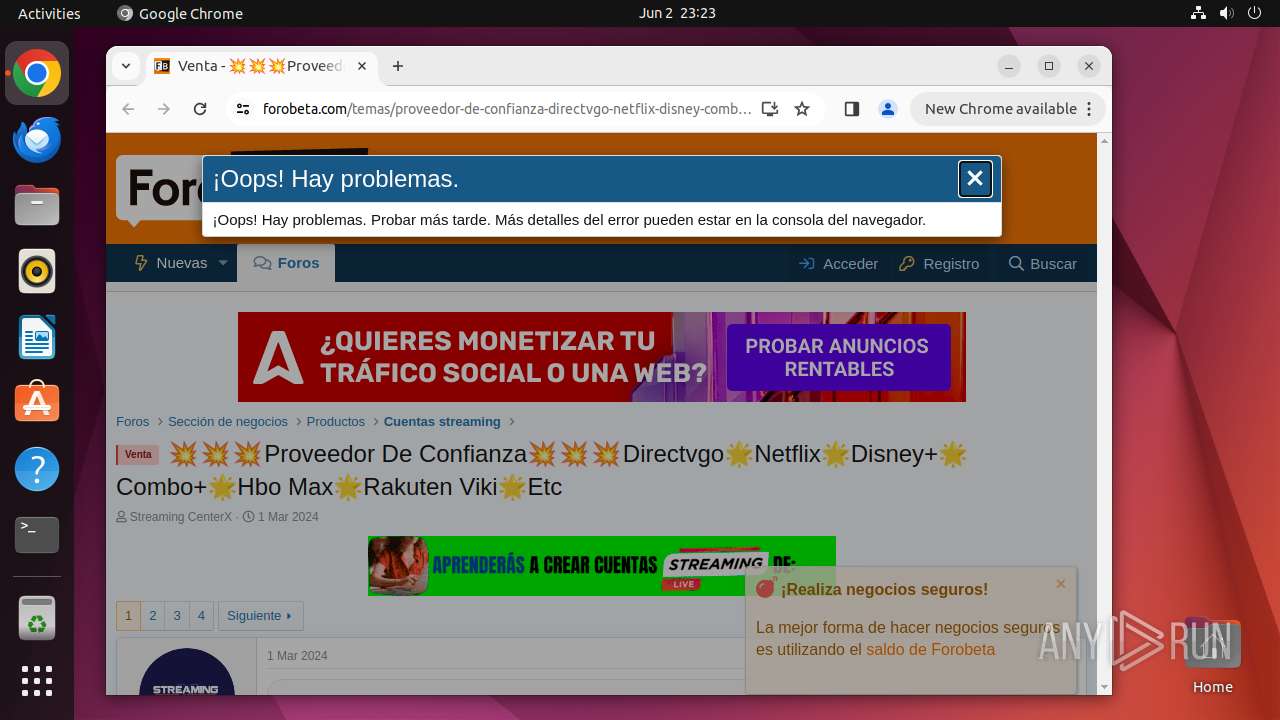Click the page scrollbar down arrow
The height and width of the screenshot is (720, 1280).
click(1104, 686)
